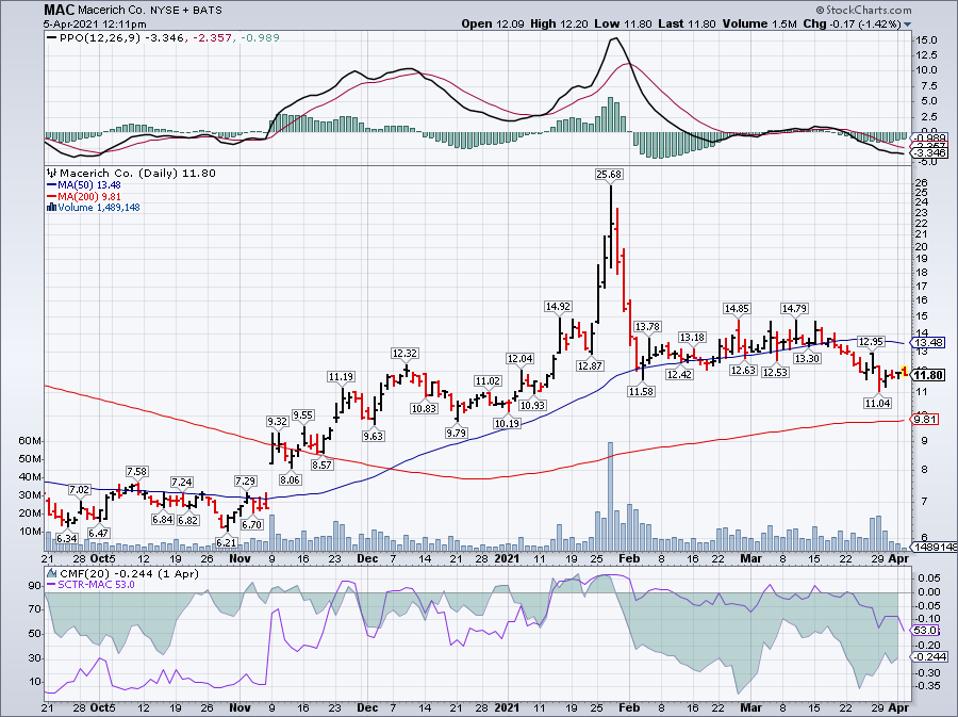Click the 6.34 September low label
Image resolution: width=958 pixels, height=717 pixels.
[66, 538]
